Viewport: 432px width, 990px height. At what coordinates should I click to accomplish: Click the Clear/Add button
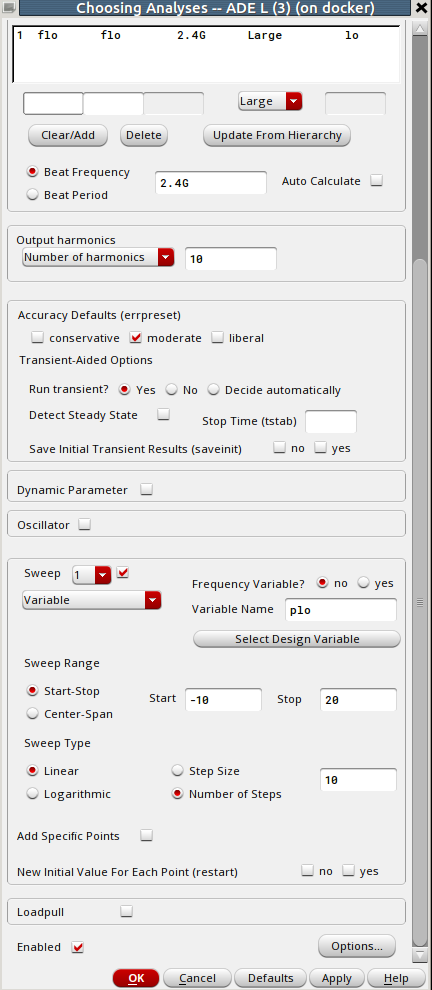(x=68, y=135)
